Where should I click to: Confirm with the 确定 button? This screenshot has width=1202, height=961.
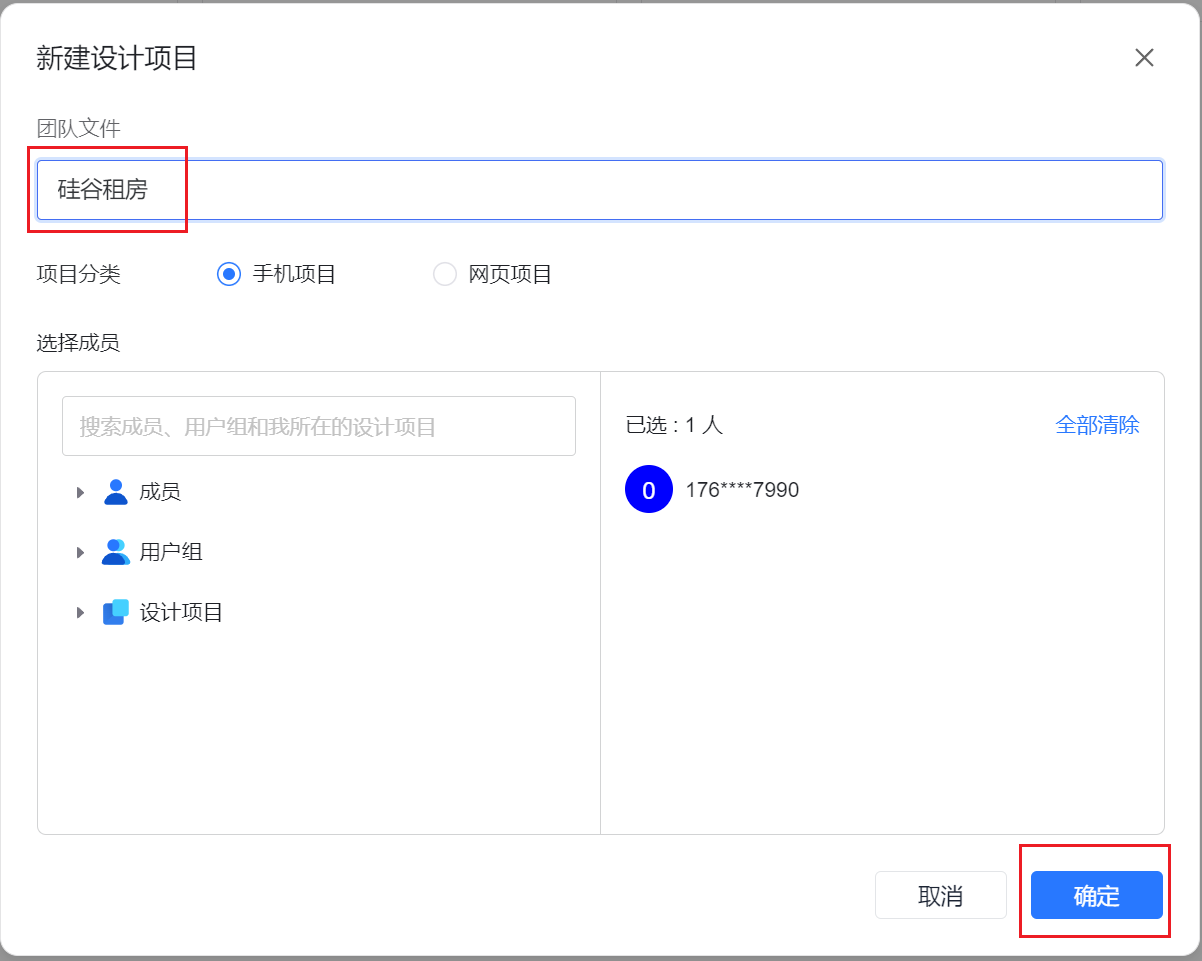click(x=1096, y=895)
